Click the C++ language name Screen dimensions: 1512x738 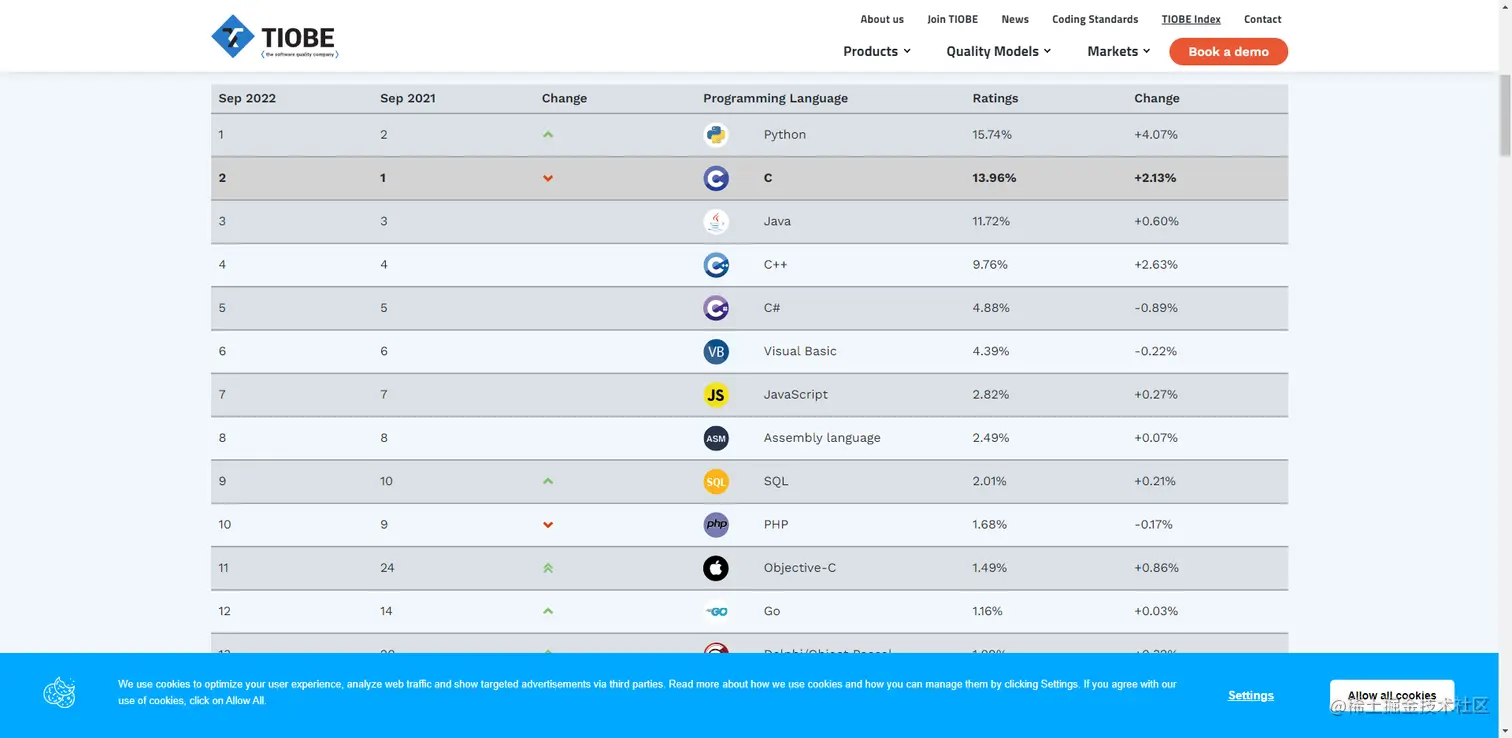[776, 265]
